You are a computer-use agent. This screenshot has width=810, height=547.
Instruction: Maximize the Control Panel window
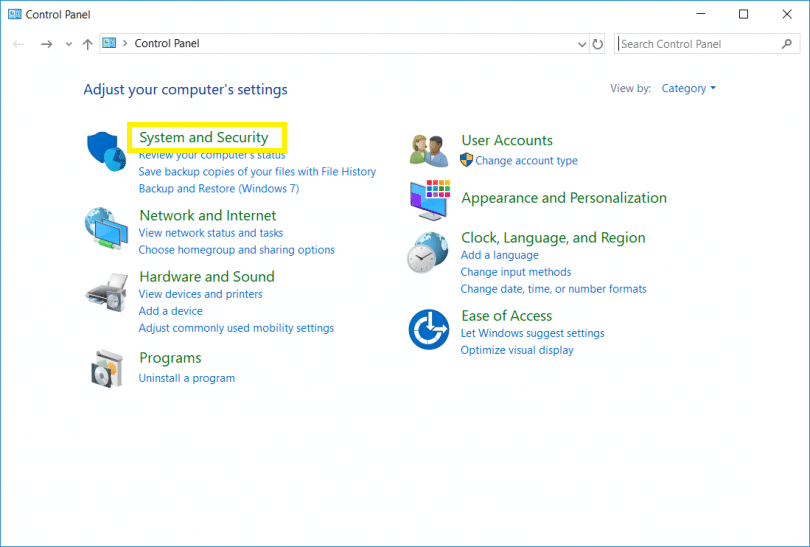click(x=743, y=14)
